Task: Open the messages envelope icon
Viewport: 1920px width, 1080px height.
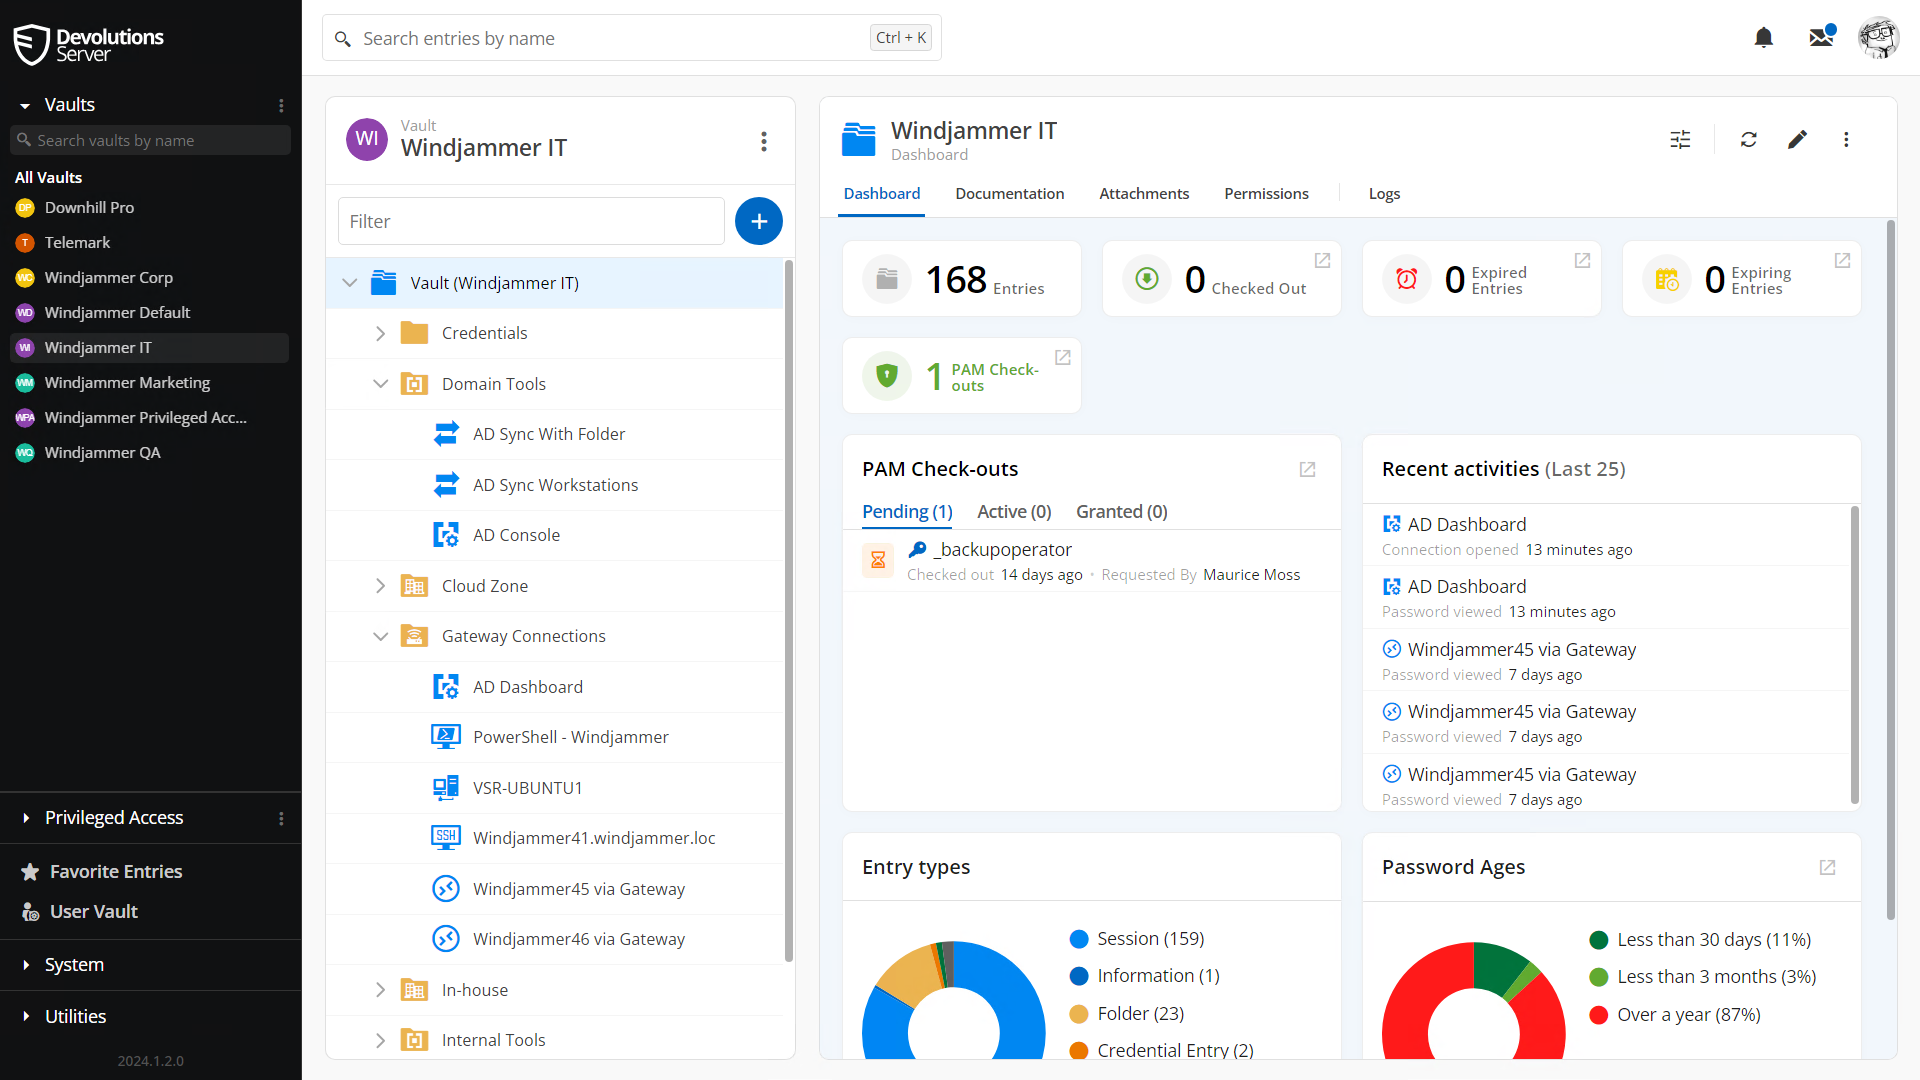Action: tap(1822, 37)
